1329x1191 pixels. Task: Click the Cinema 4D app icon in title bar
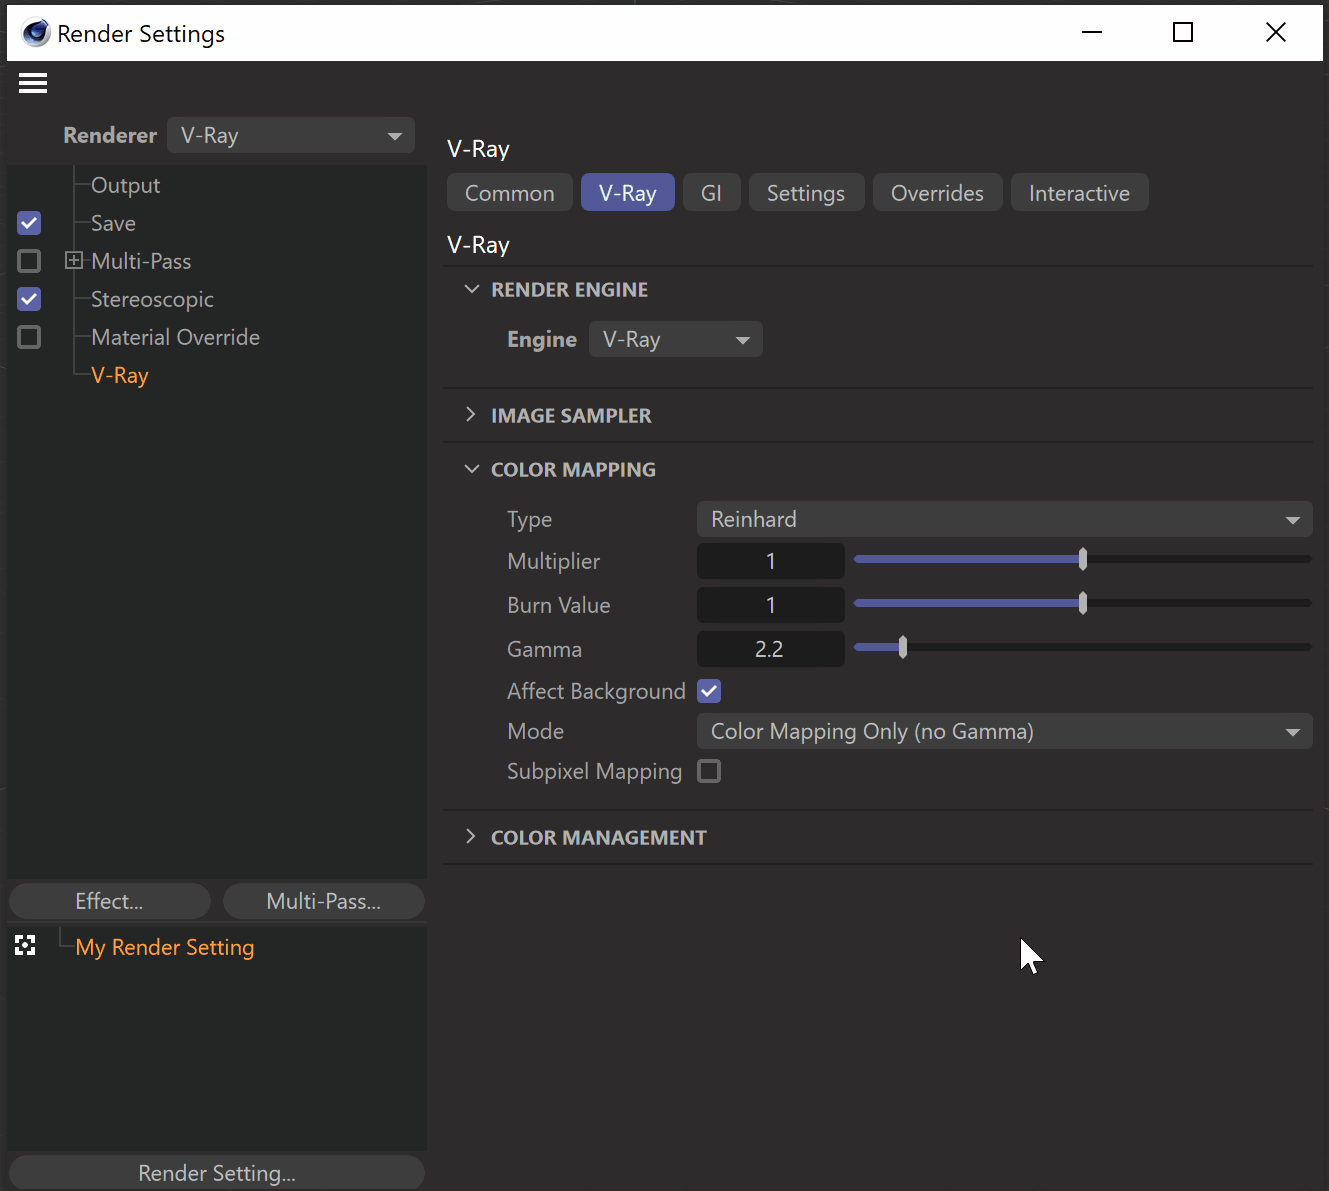[x=36, y=33]
